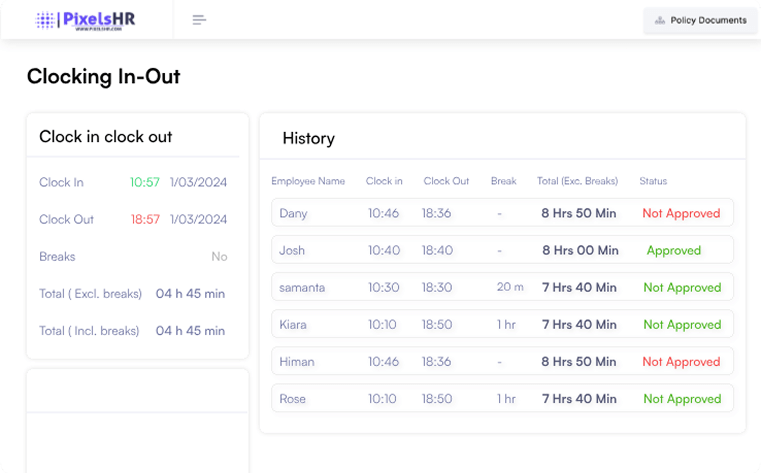Click the Total (Exc. Breaks) header
761x473 pixels.
click(578, 181)
